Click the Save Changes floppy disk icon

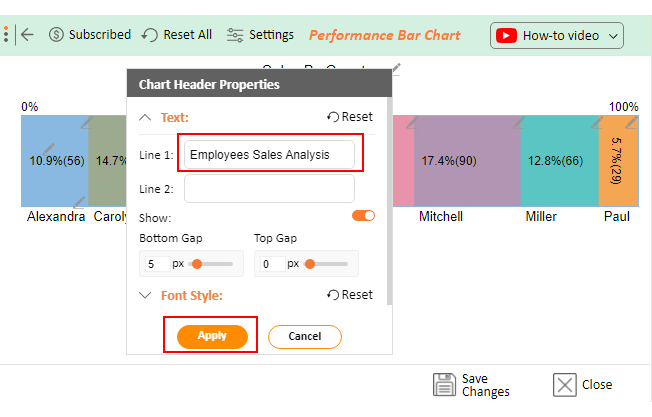(444, 385)
